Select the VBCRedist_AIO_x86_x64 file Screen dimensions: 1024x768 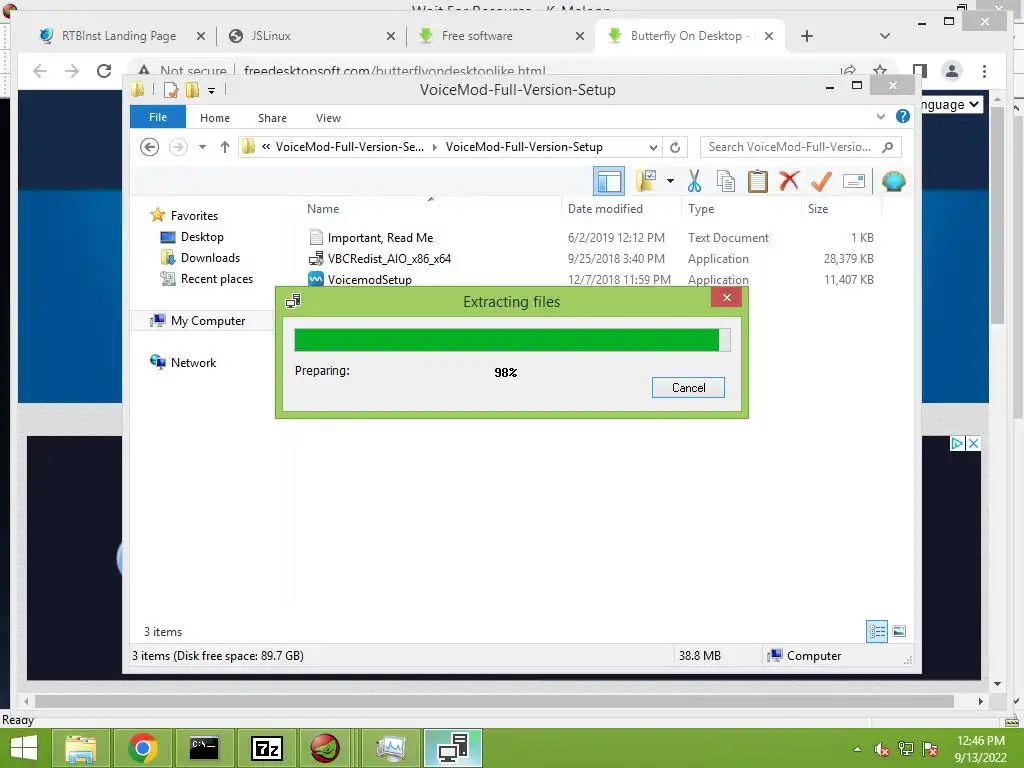click(389, 259)
